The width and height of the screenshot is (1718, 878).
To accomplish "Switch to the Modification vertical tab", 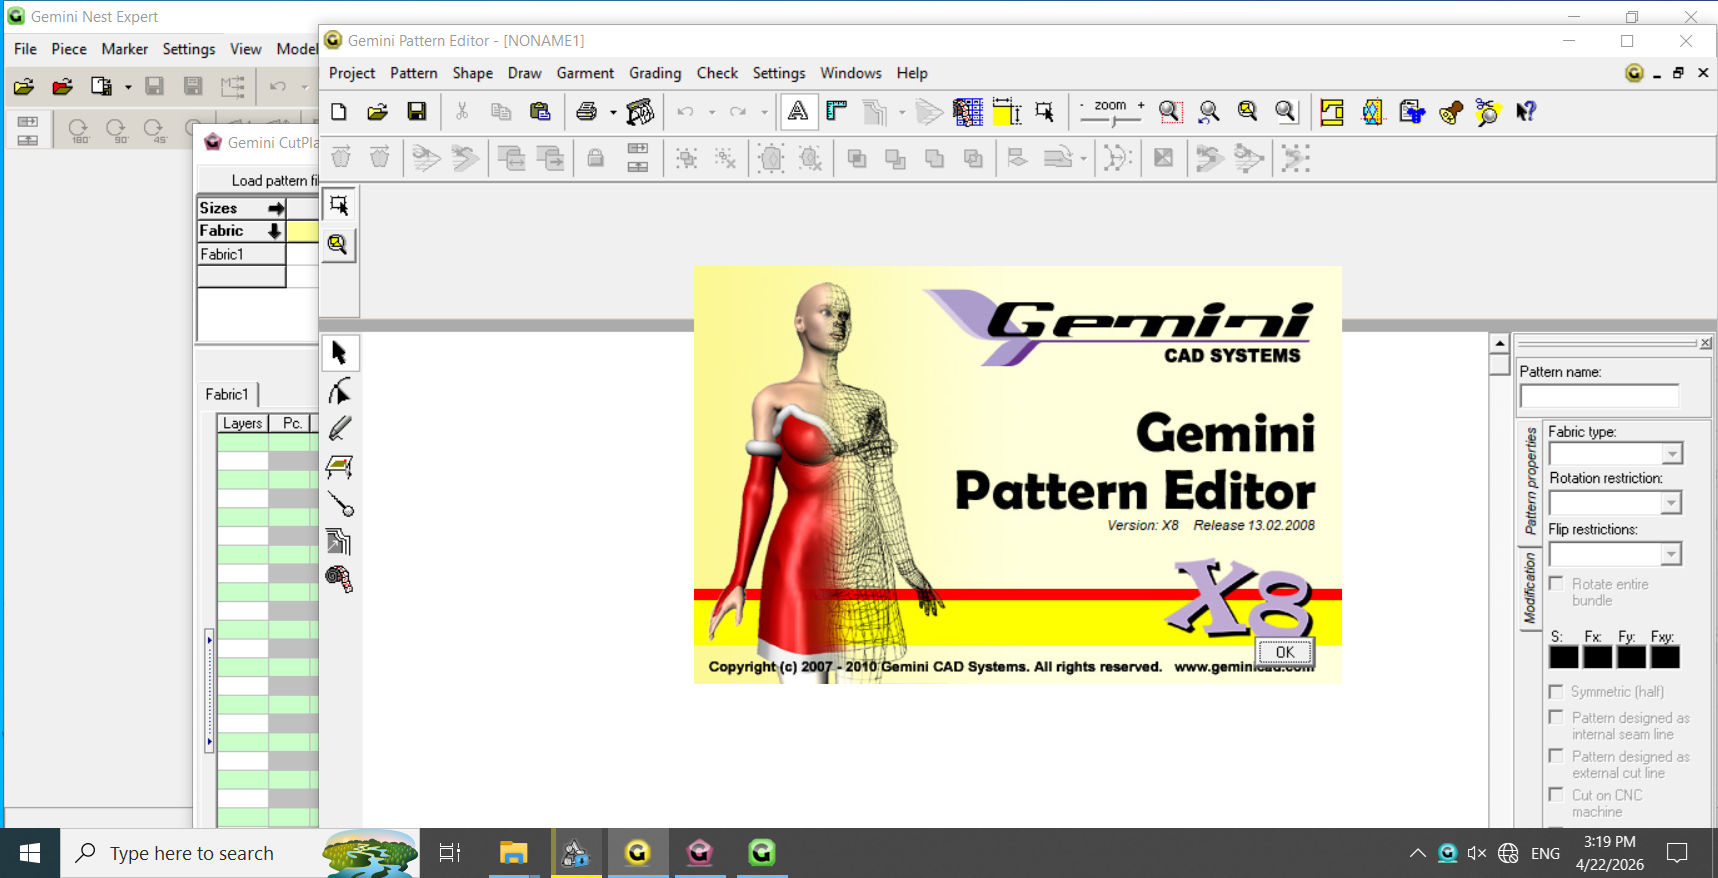I will (1530, 590).
